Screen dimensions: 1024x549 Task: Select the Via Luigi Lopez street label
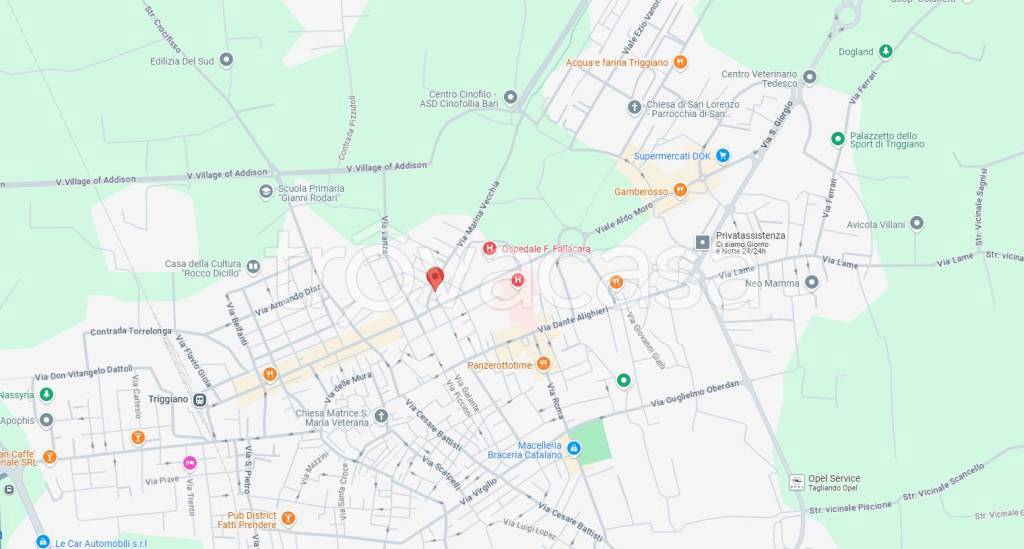pos(530,529)
